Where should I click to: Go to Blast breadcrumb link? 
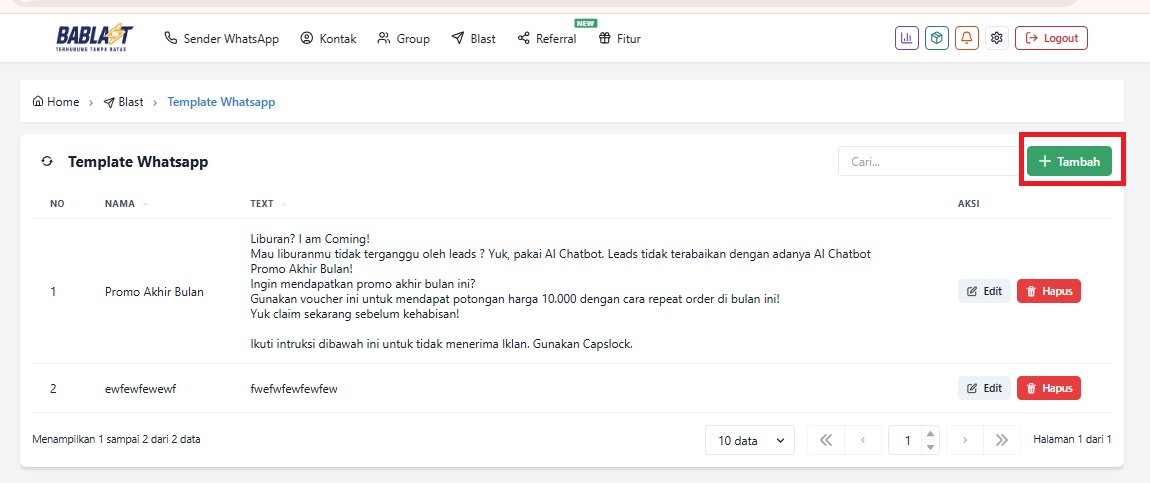pyautogui.click(x=123, y=102)
